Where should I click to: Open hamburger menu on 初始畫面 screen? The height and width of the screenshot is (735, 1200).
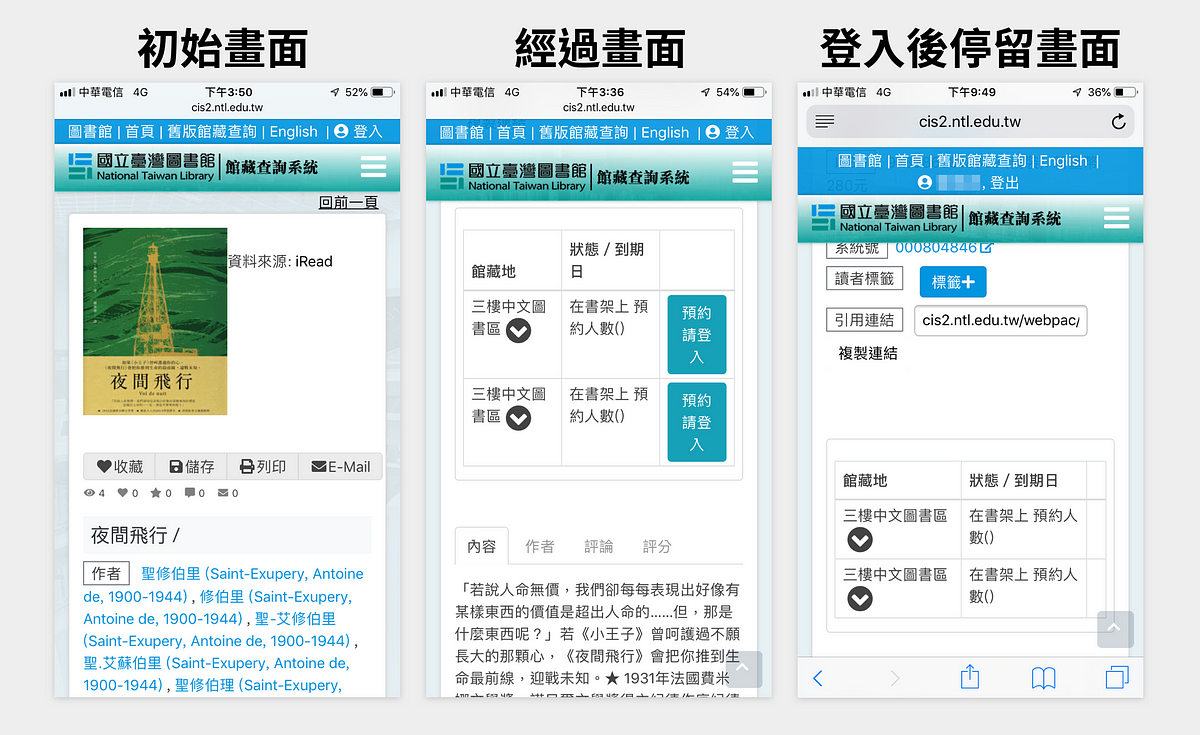tap(373, 167)
